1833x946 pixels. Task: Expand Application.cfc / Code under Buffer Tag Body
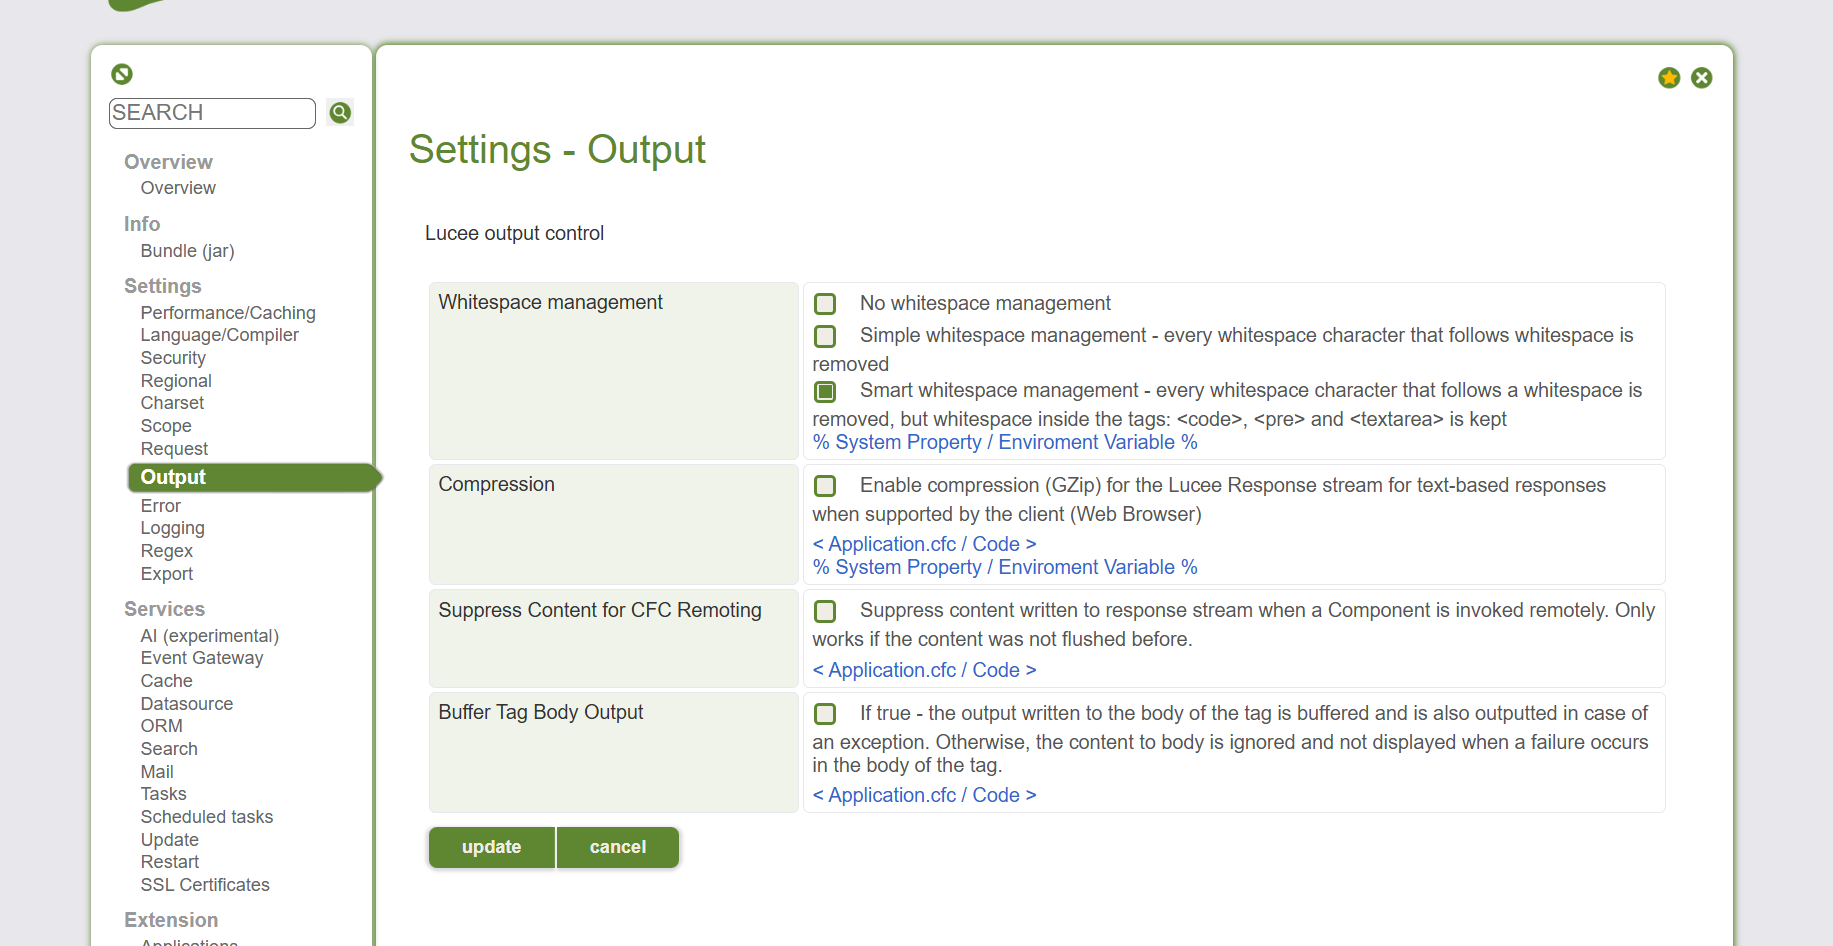pyautogui.click(x=924, y=795)
